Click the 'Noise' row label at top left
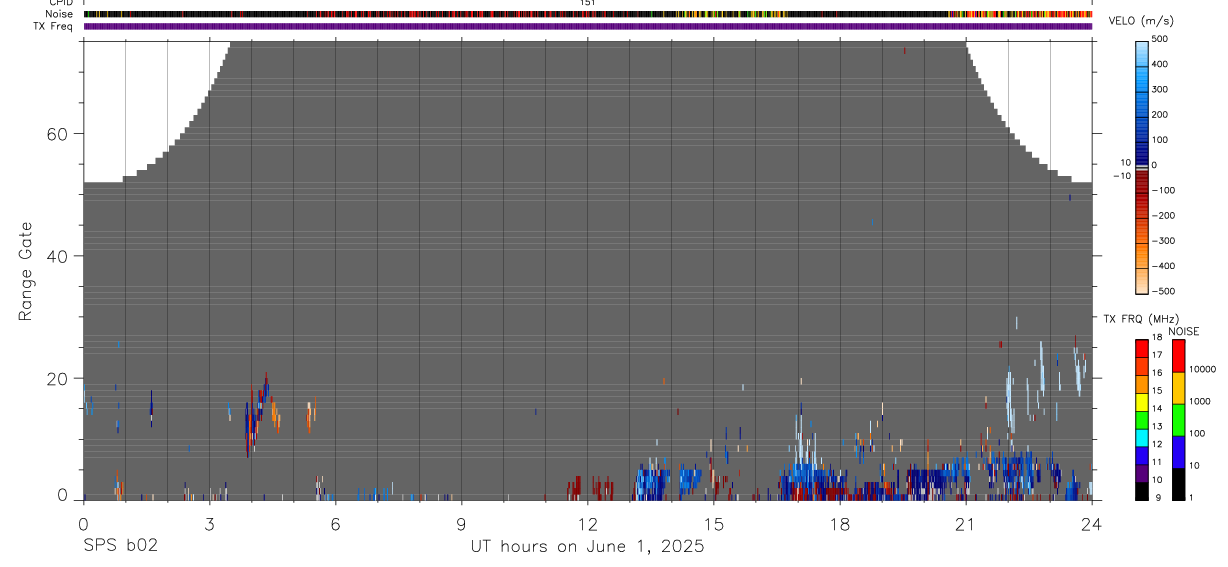The width and height of the screenshot is (1228, 567). (59, 14)
